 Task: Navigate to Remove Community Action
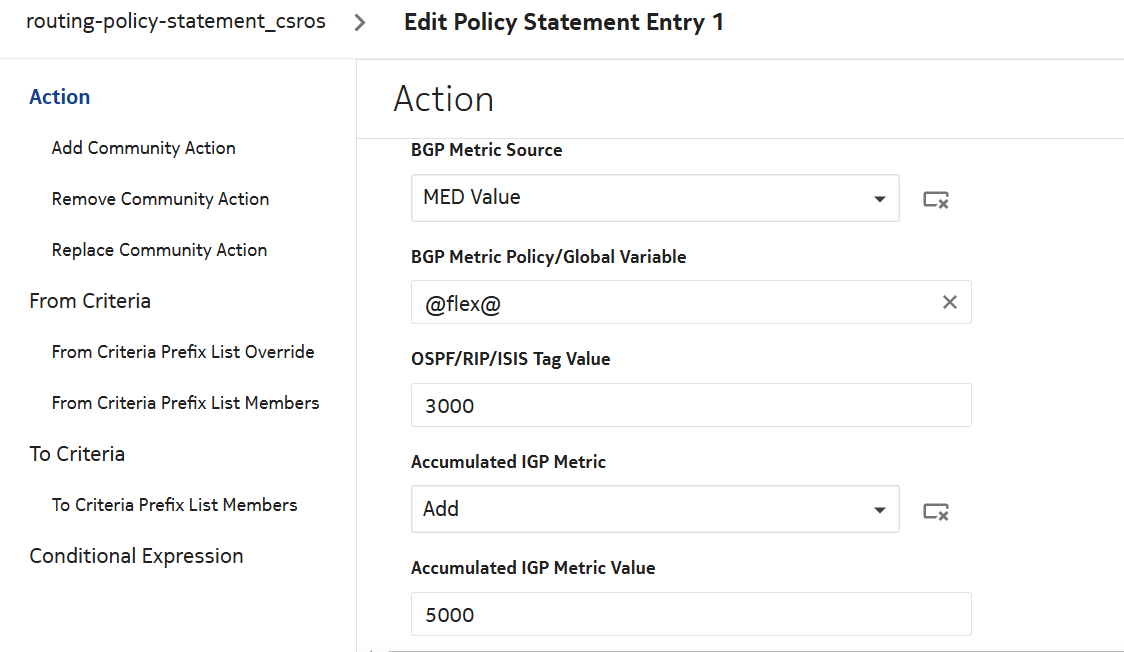[x=160, y=199]
